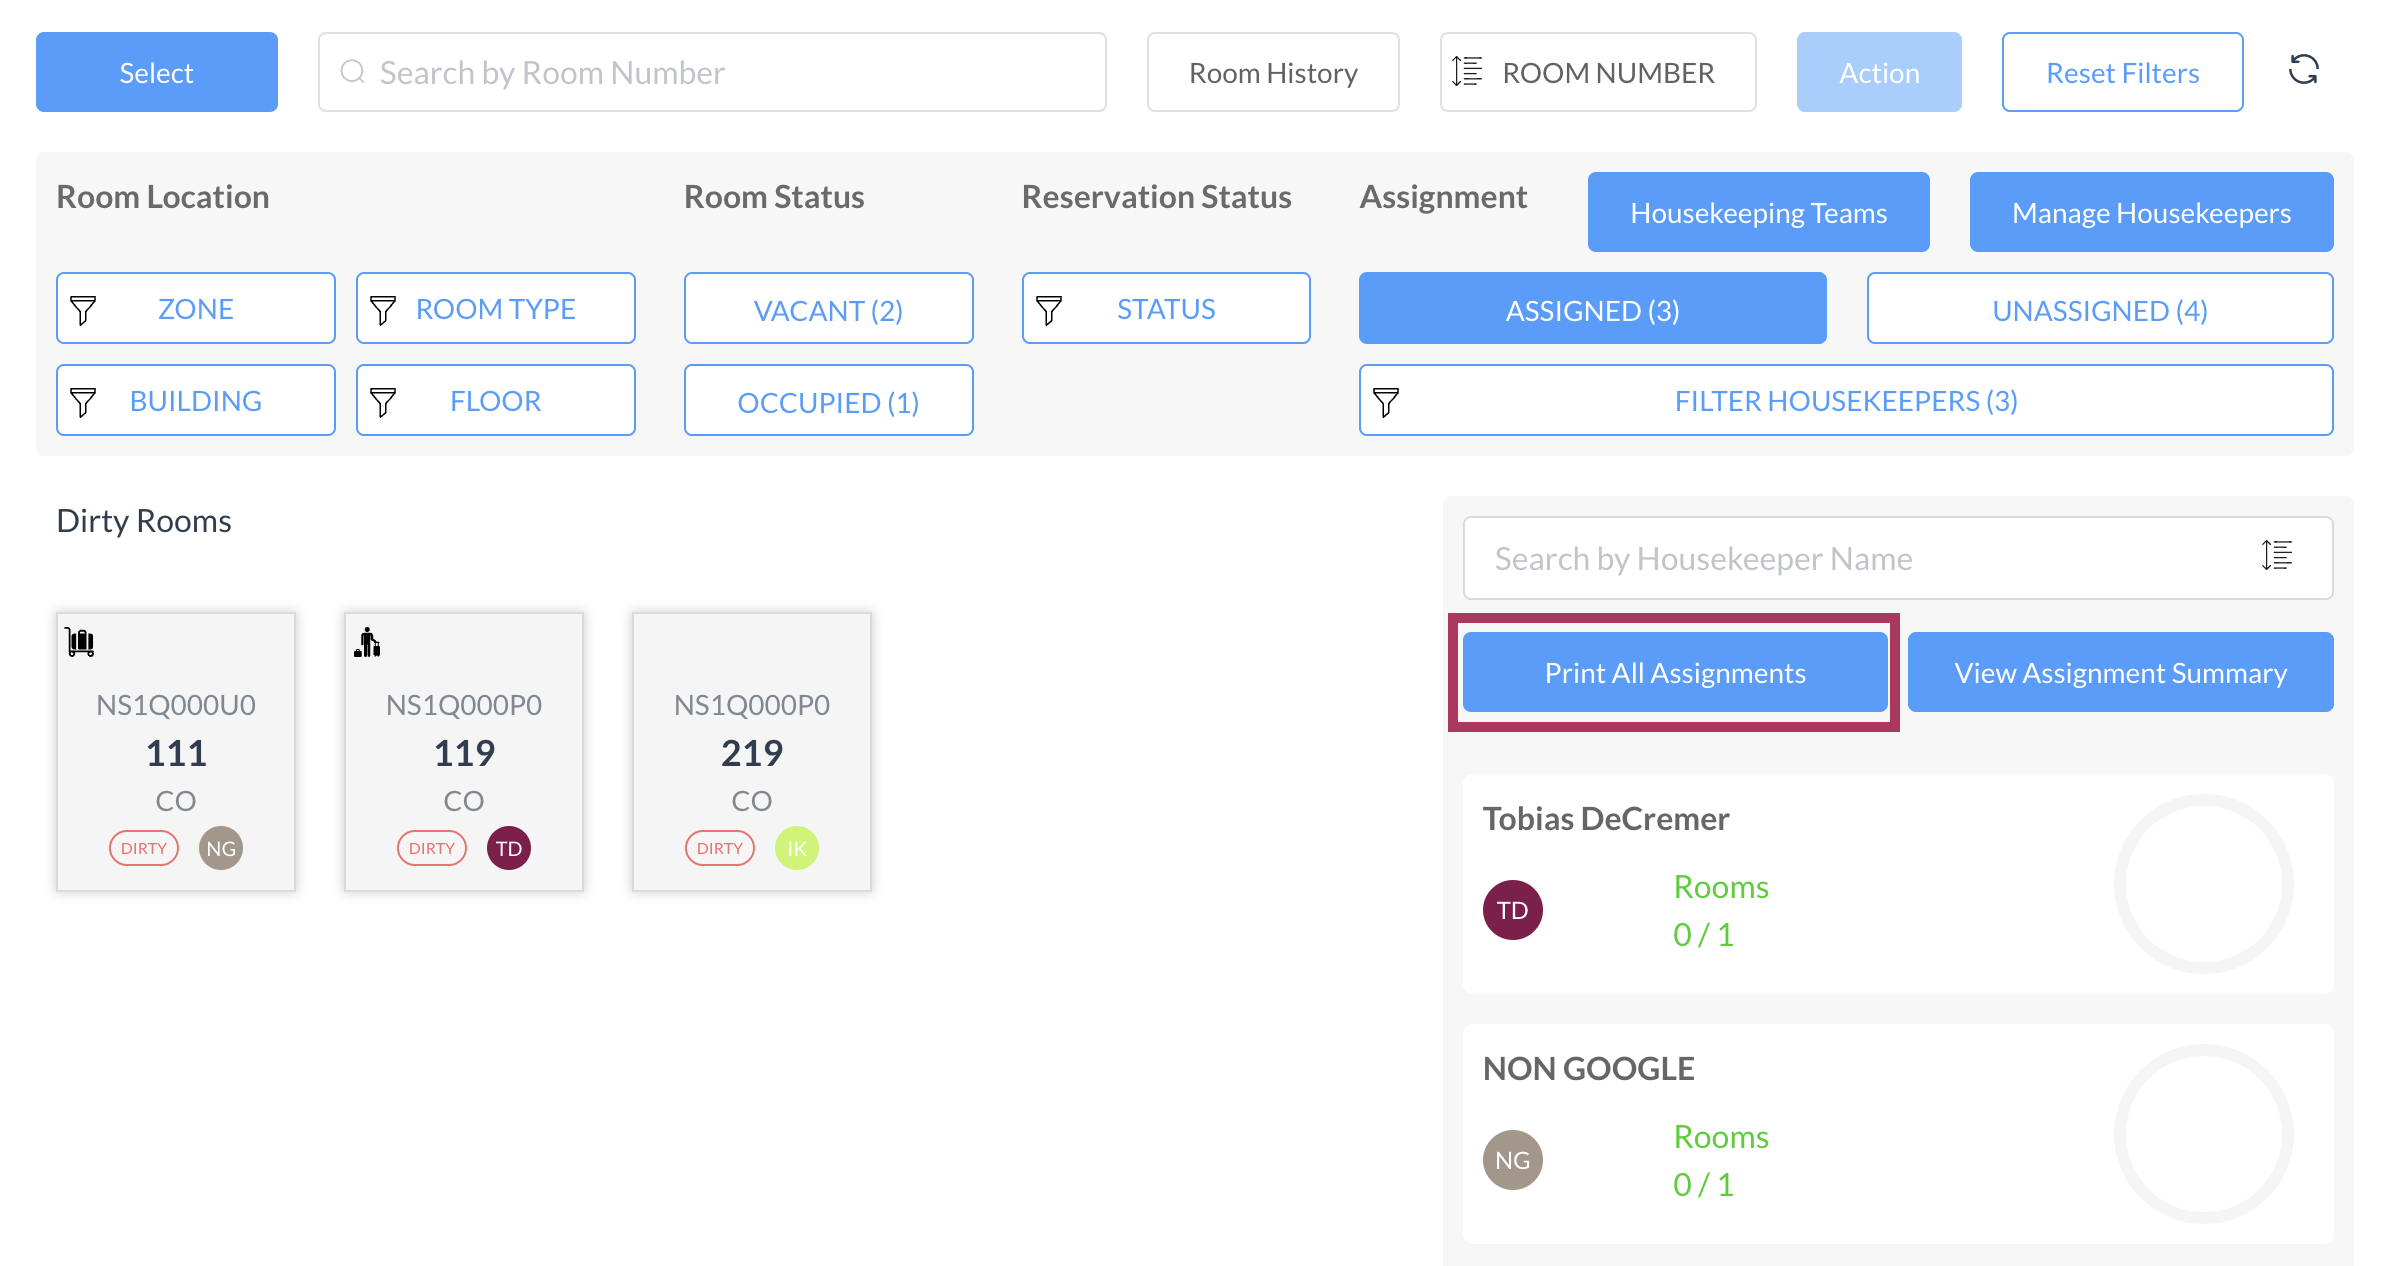Screen dimensions: 2390x1266
Task: Open the ZONE filter dropdown
Action: tap(196, 309)
